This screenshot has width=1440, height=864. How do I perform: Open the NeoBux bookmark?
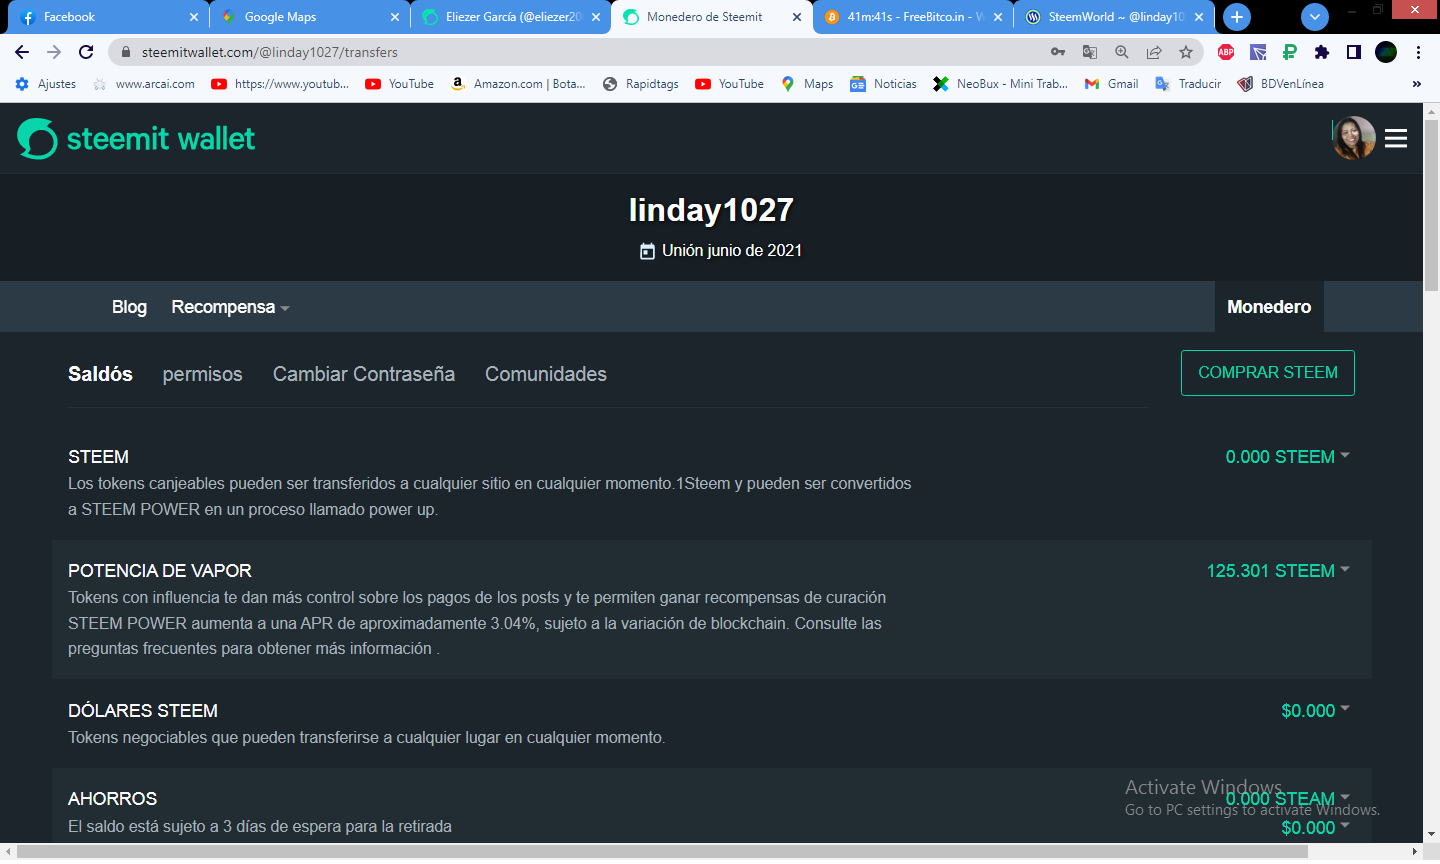(1000, 84)
